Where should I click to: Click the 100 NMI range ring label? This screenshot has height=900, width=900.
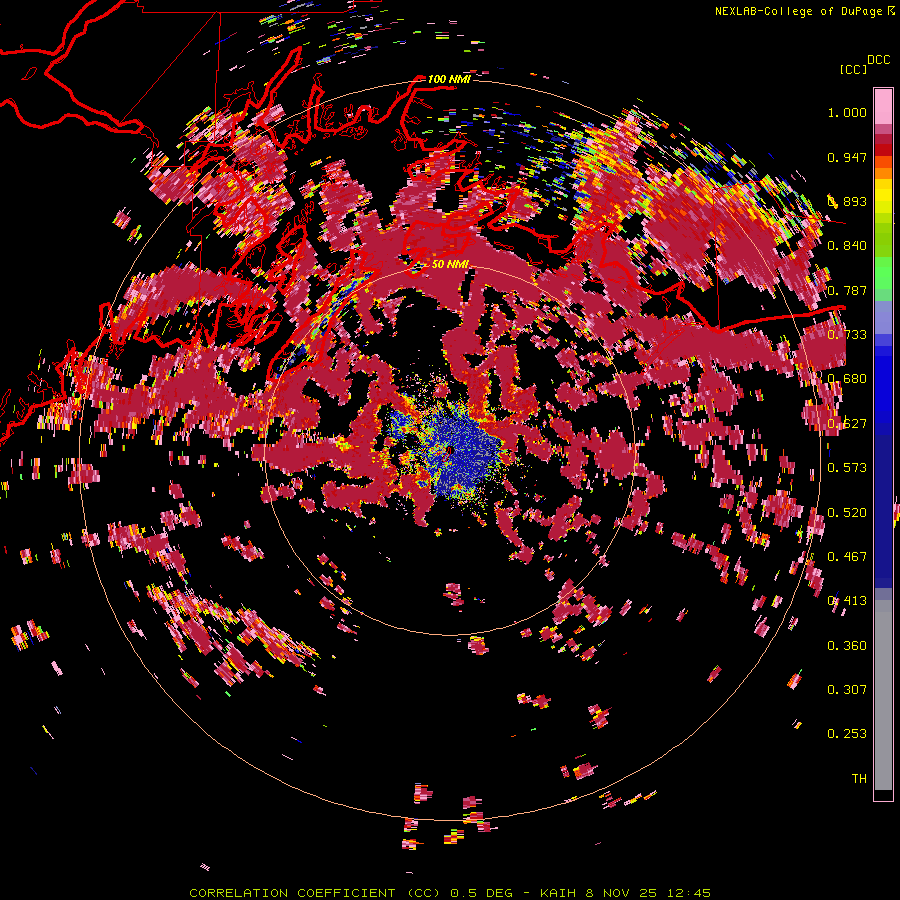pyautogui.click(x=449, y=79)
